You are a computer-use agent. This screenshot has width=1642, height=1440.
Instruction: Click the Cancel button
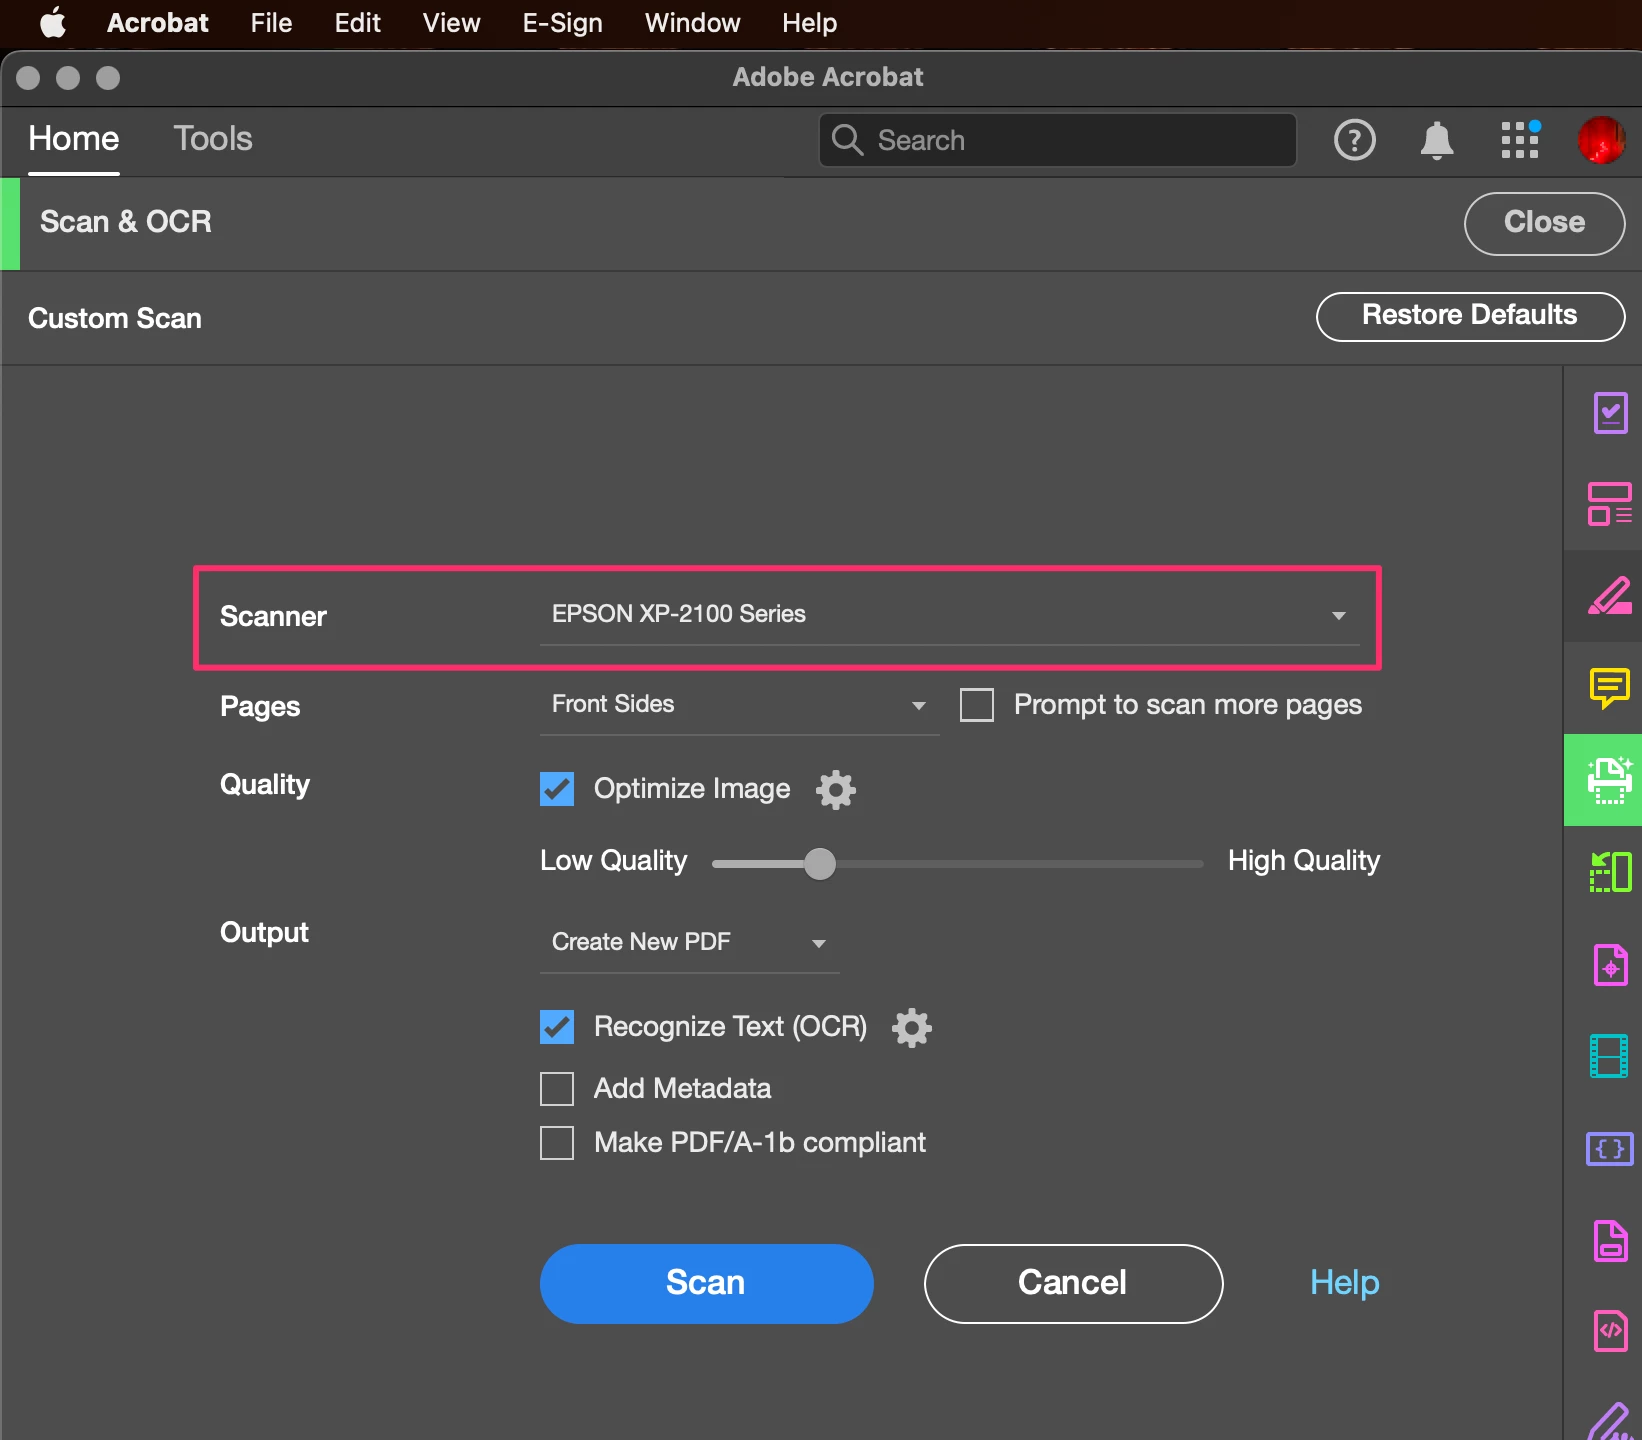click(x=1073, y=1284)
